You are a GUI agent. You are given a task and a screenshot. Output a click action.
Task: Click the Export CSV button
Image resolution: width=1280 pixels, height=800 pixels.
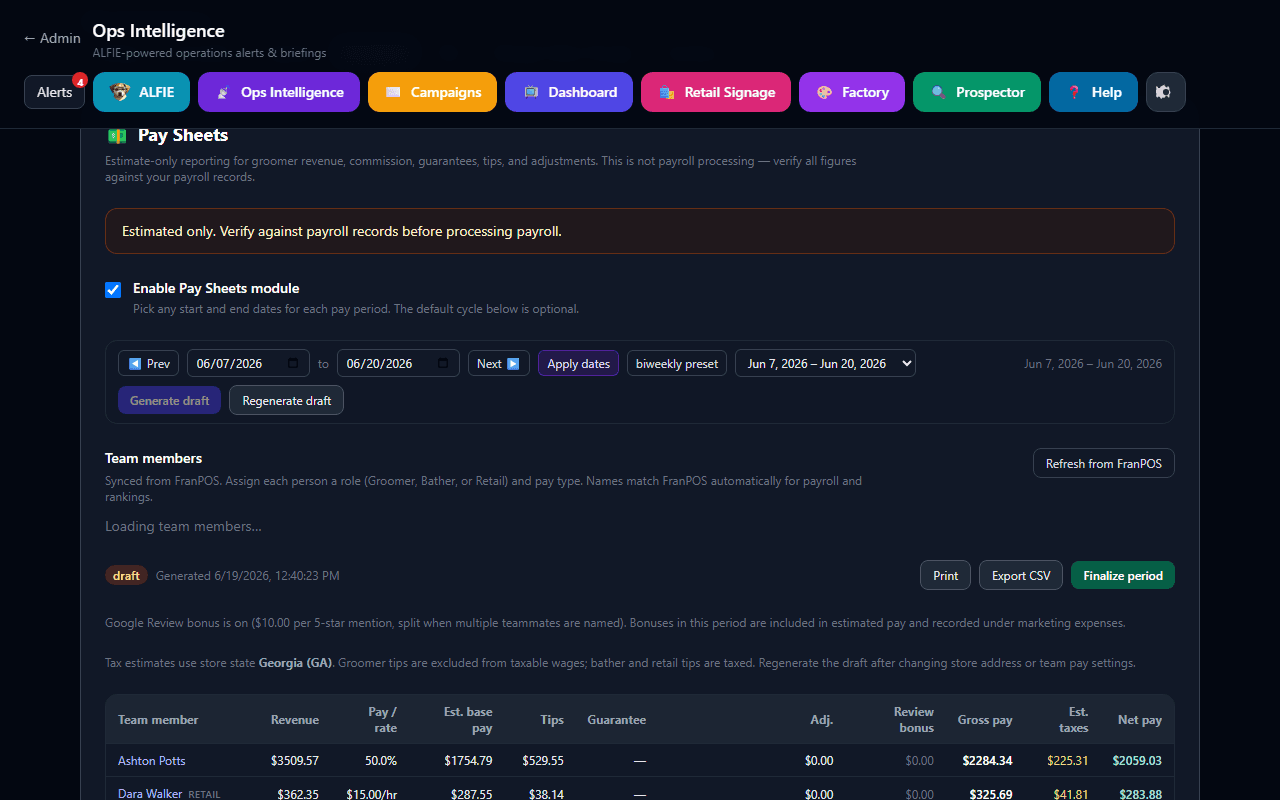(1021, 575)
